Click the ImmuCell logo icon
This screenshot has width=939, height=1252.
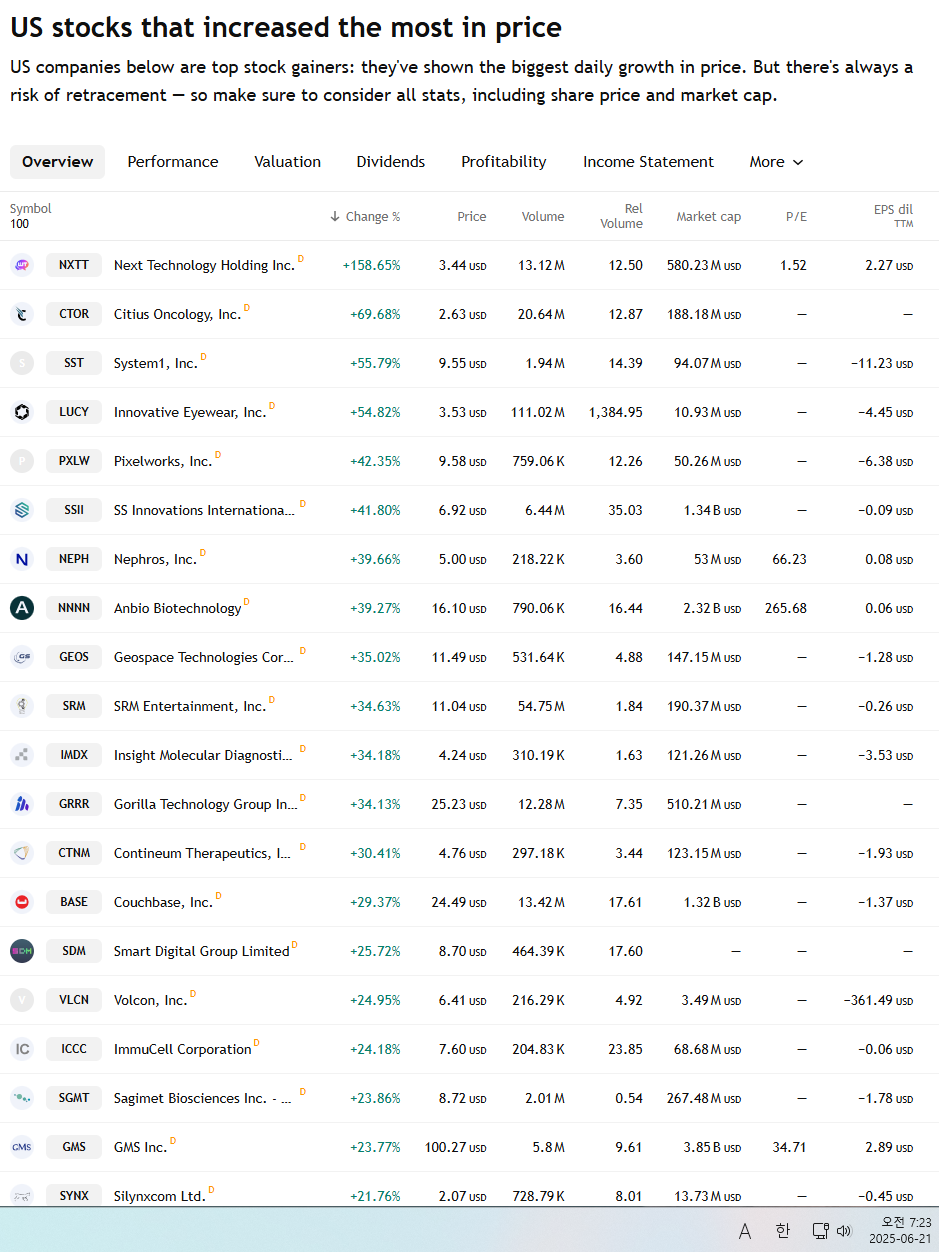22,1049
